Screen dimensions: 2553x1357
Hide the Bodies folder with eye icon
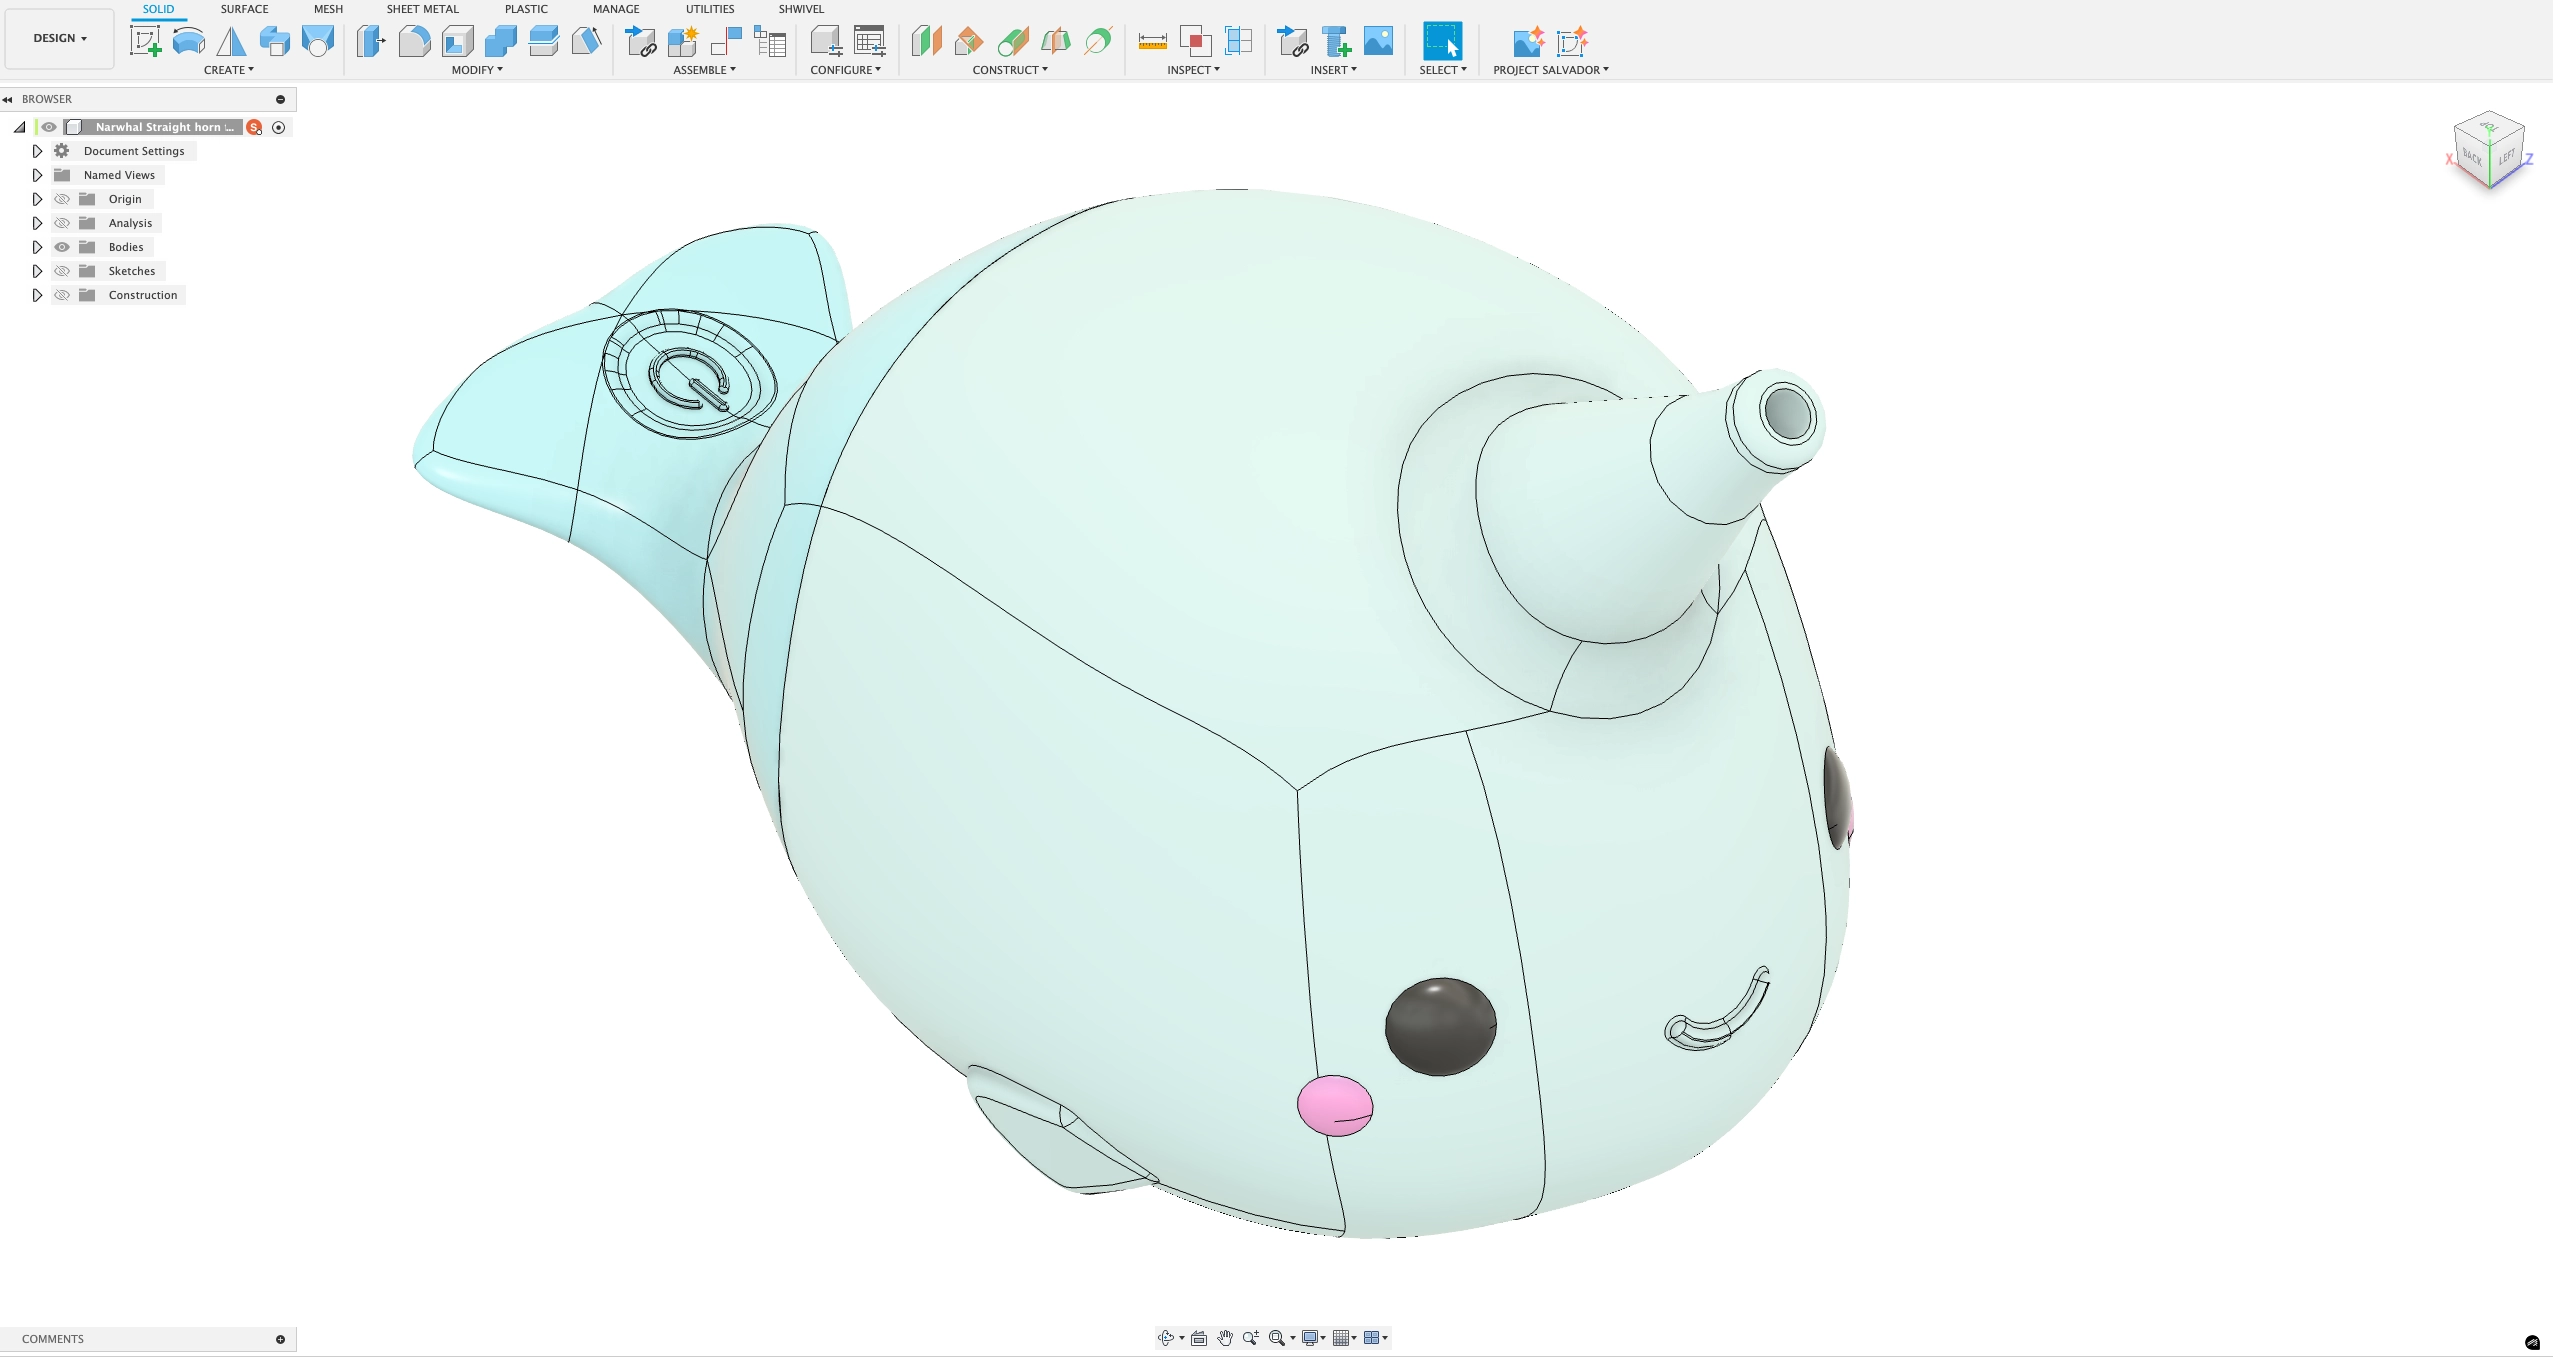tap(62, 247)
